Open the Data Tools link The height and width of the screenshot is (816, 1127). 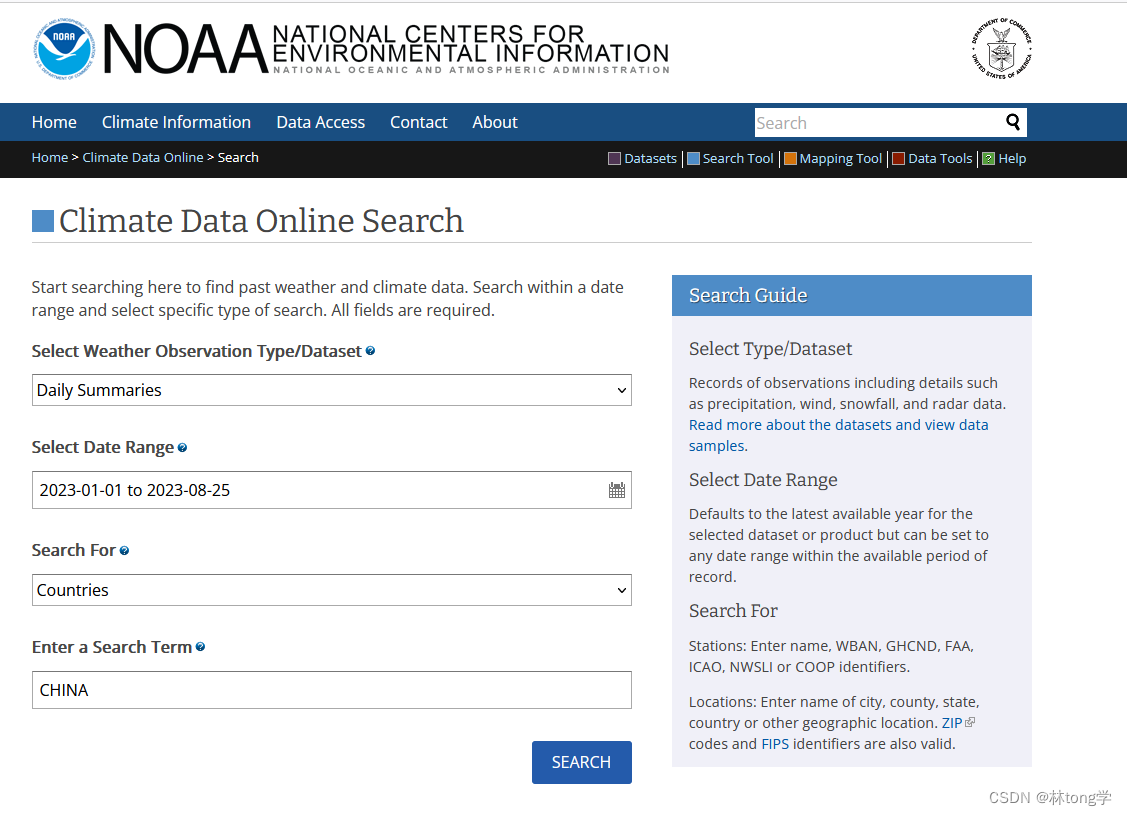(x=940, y=159)
